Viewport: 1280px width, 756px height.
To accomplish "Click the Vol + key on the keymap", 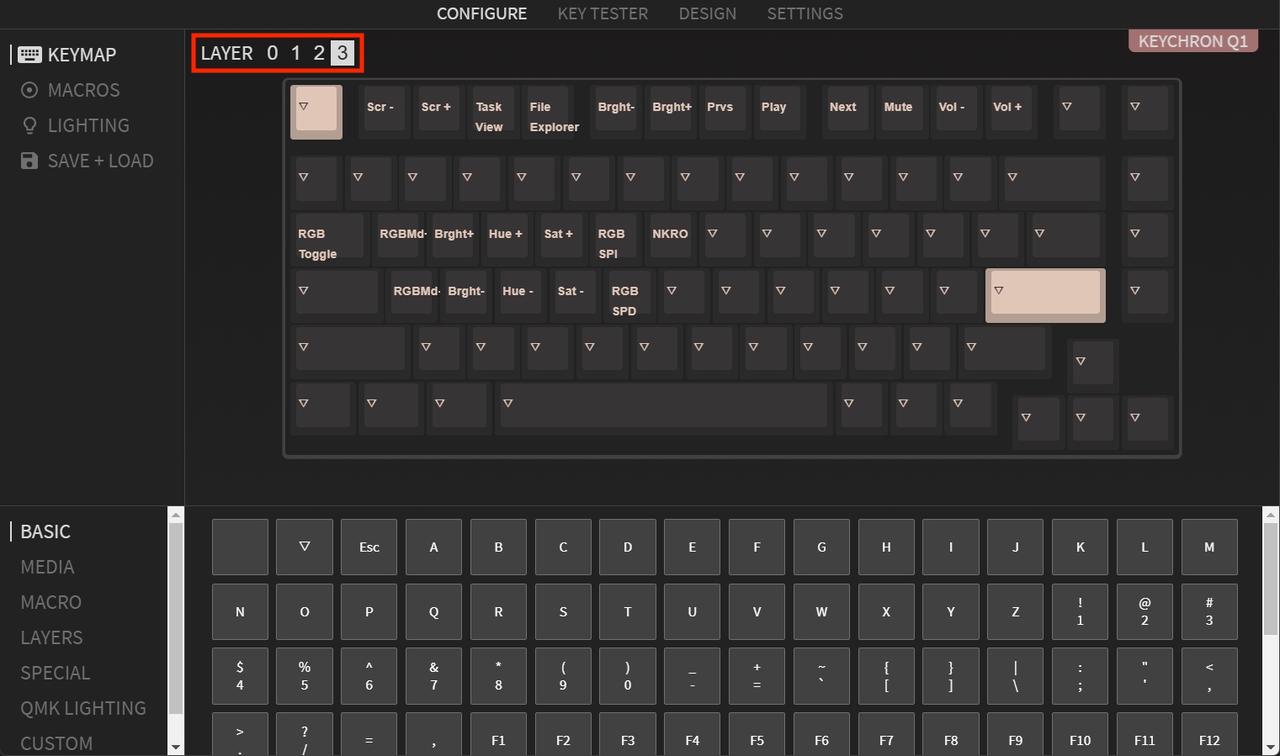I will [x=1010, y=111].
